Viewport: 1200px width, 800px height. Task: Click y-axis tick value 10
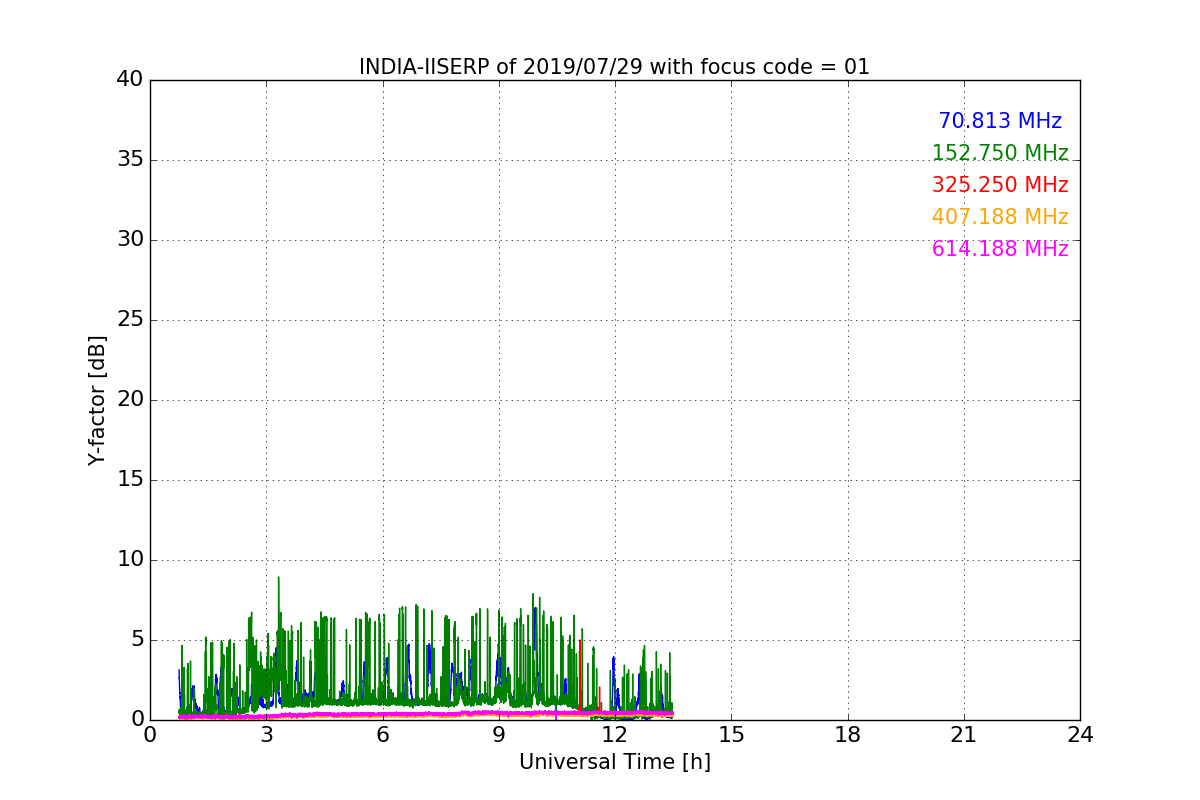point(130,560)
